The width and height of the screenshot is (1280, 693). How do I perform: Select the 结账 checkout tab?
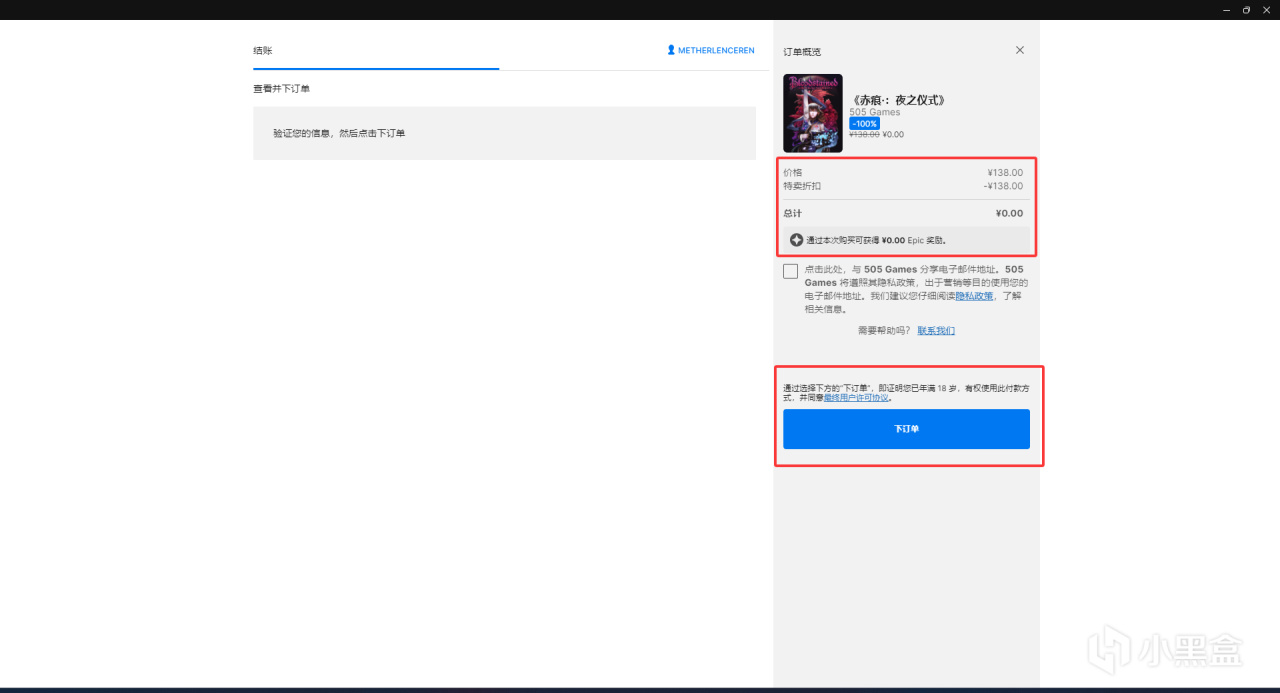click(x=263, y=50)
